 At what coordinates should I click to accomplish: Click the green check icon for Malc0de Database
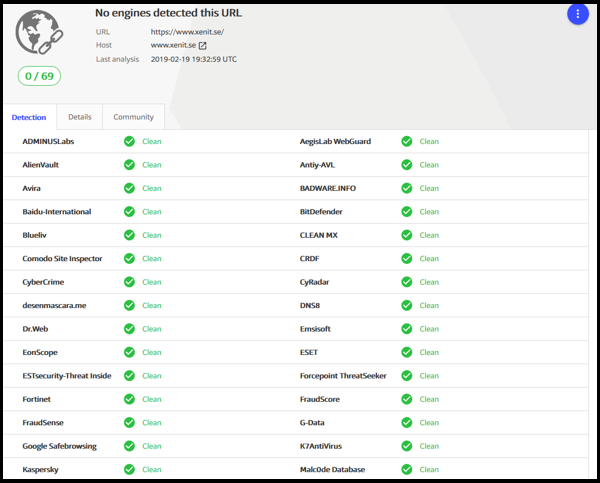(407, 469)
